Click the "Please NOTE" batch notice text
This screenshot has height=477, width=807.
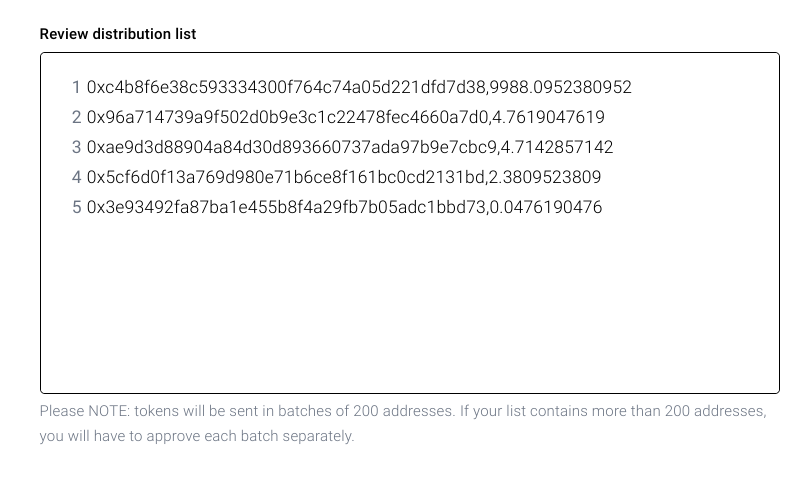[402, 412]
